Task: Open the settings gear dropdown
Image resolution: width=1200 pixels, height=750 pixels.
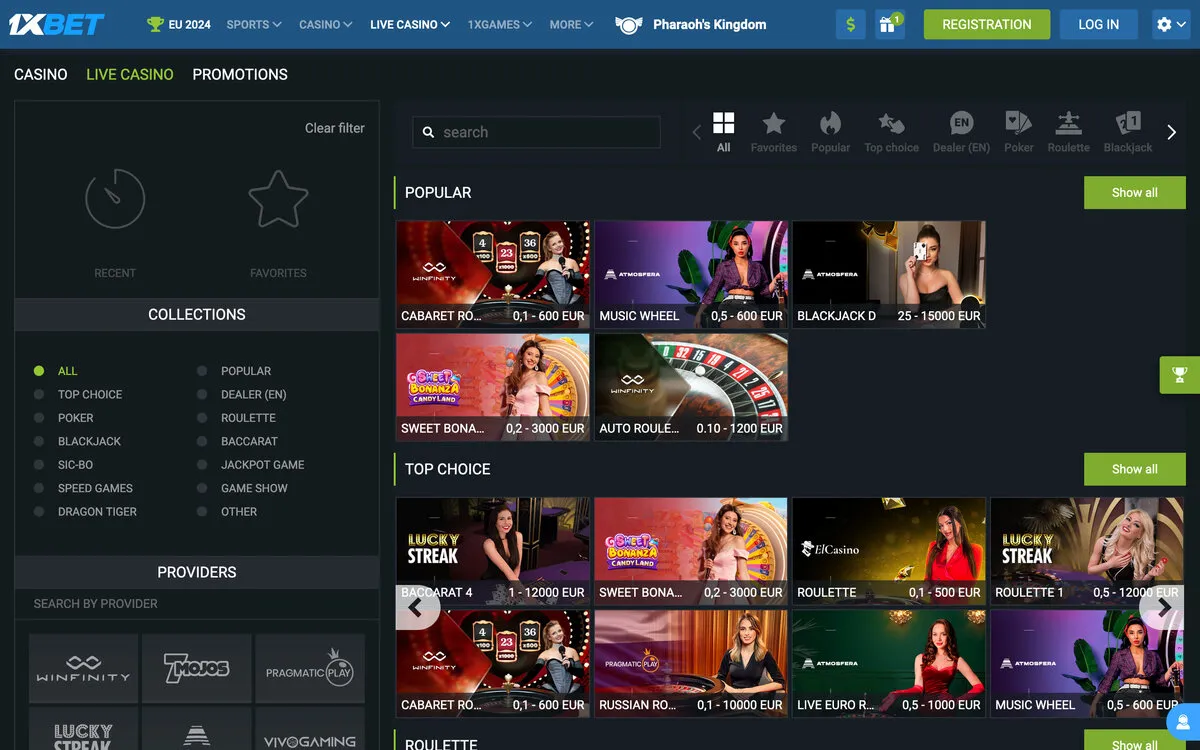Action: [x=1170, y=25]
